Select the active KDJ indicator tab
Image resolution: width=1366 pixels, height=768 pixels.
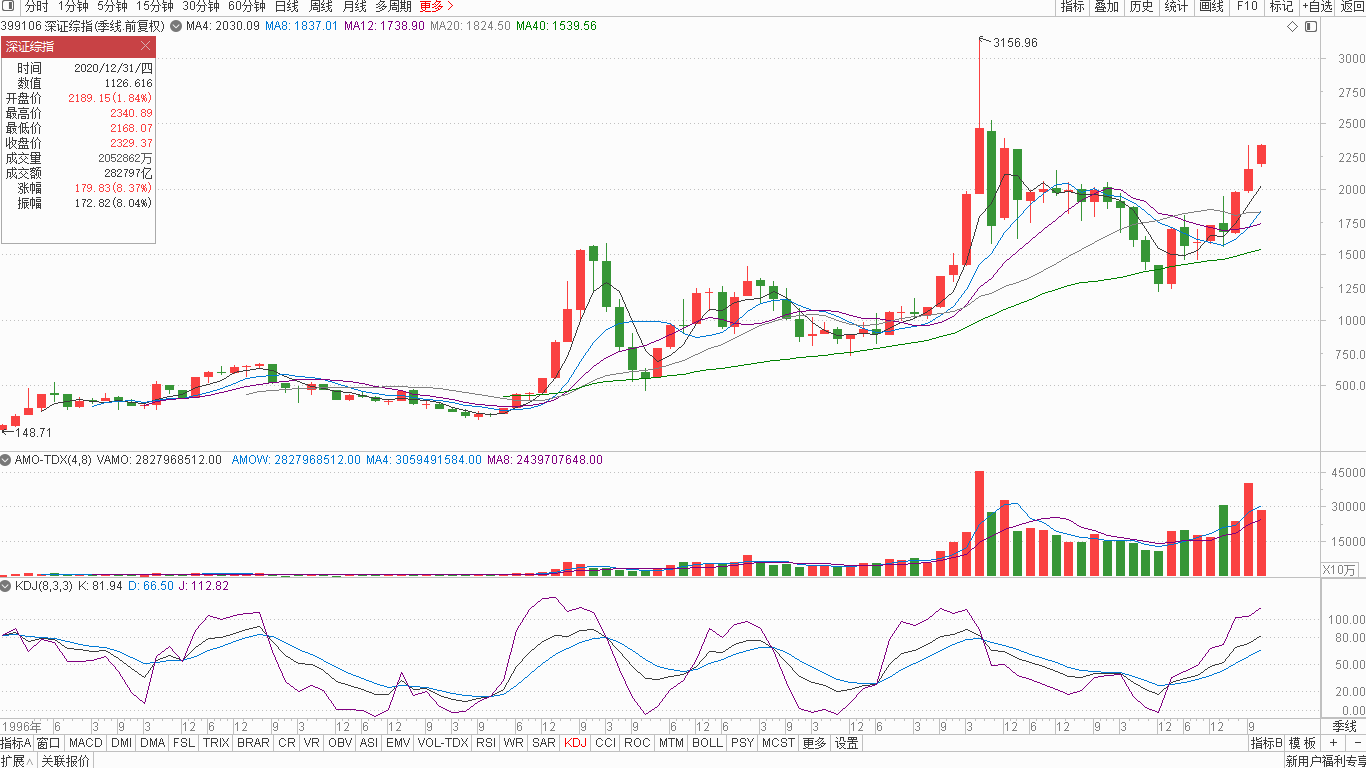(575, 743)
